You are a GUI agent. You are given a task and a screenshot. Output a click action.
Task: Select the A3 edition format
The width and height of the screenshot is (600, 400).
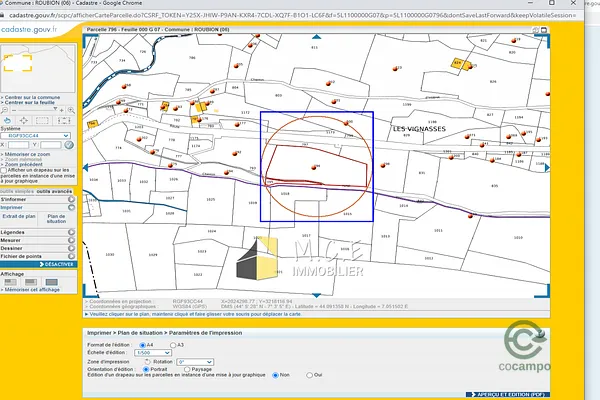(x=172, y=344)
